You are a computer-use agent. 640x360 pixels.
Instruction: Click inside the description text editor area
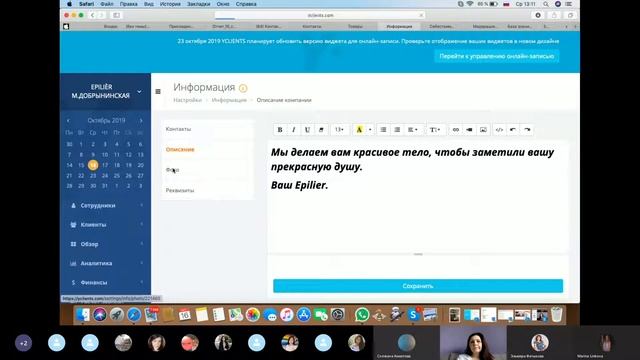coord(418,197)
